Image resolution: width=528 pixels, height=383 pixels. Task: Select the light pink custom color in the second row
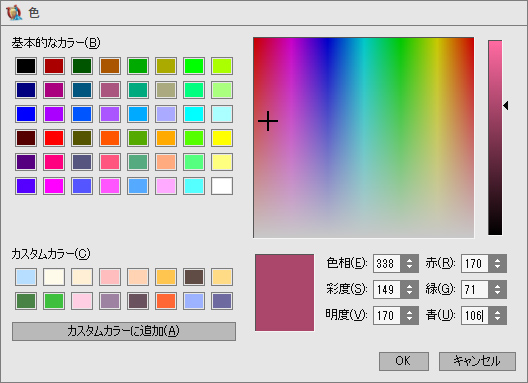coord(82,301)
